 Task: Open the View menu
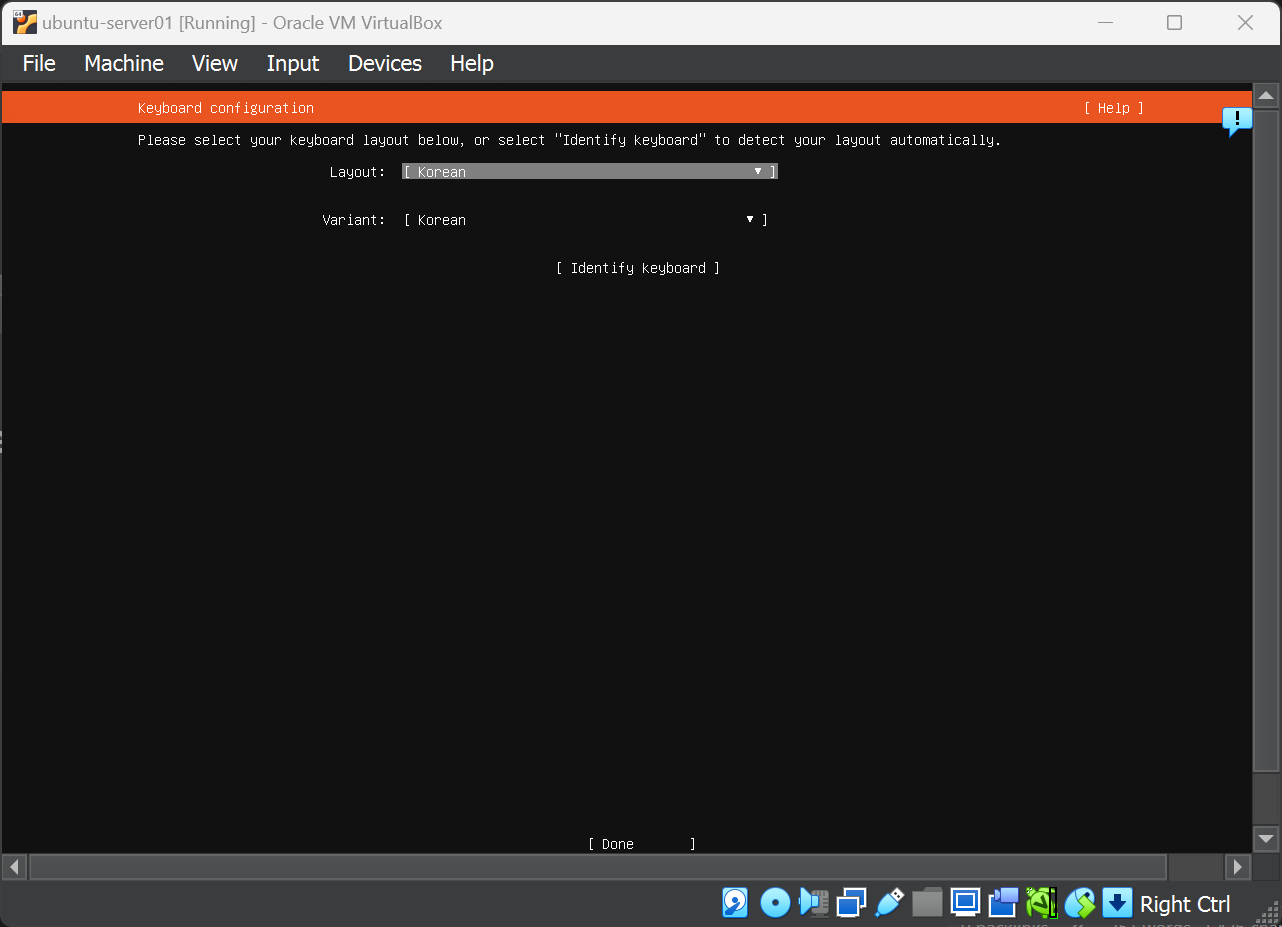point(215,63)
